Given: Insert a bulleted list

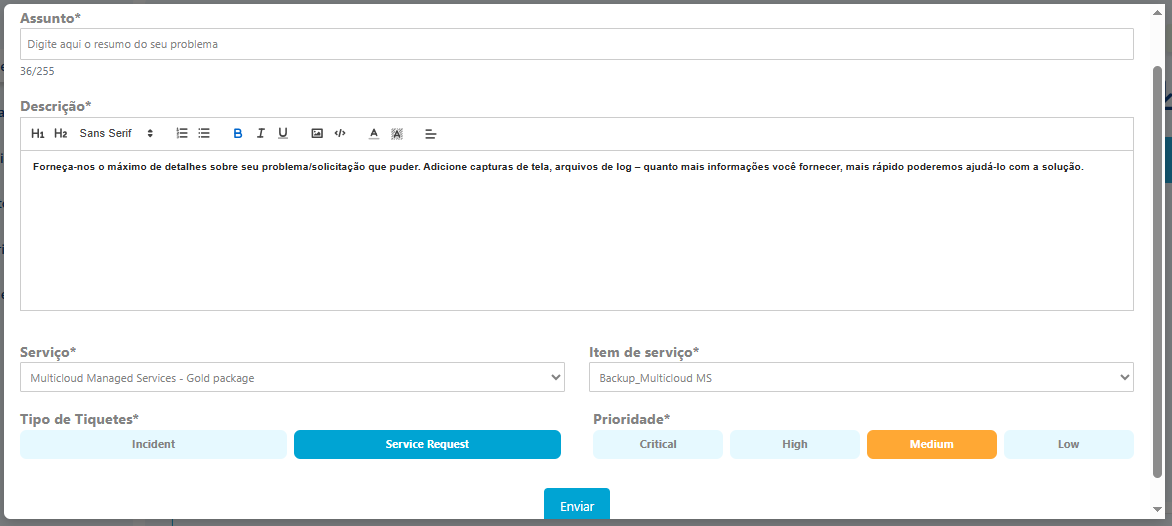Looking at the screenshot, I should (204, 133).
